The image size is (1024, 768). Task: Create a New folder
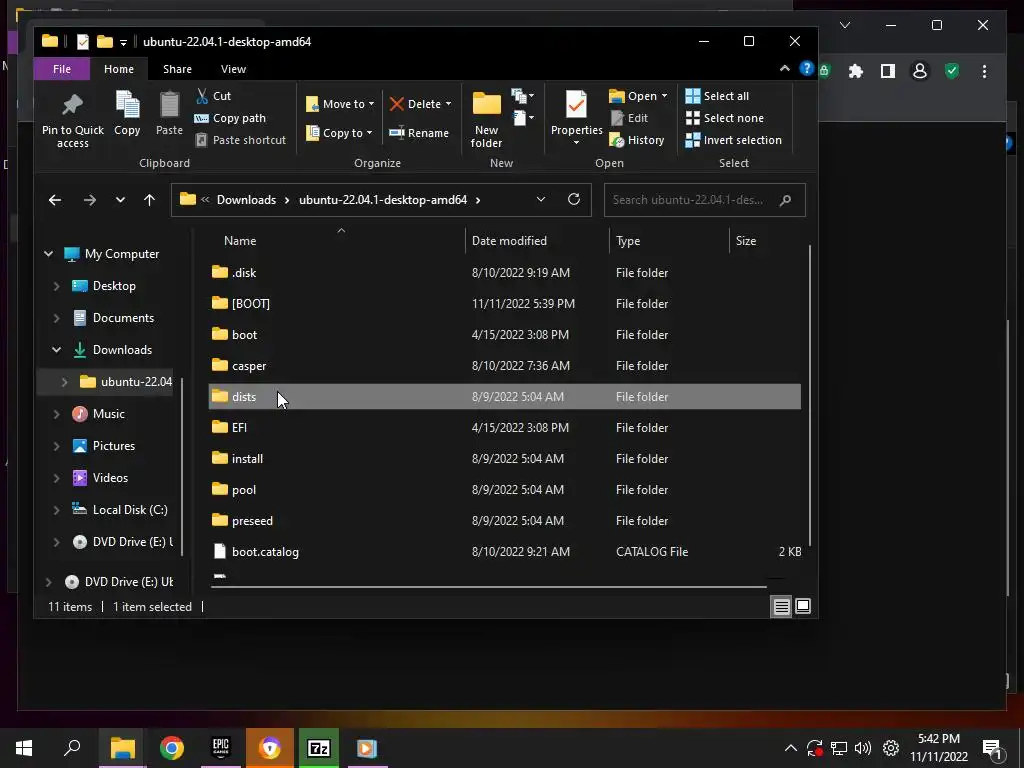pos(487,120)
